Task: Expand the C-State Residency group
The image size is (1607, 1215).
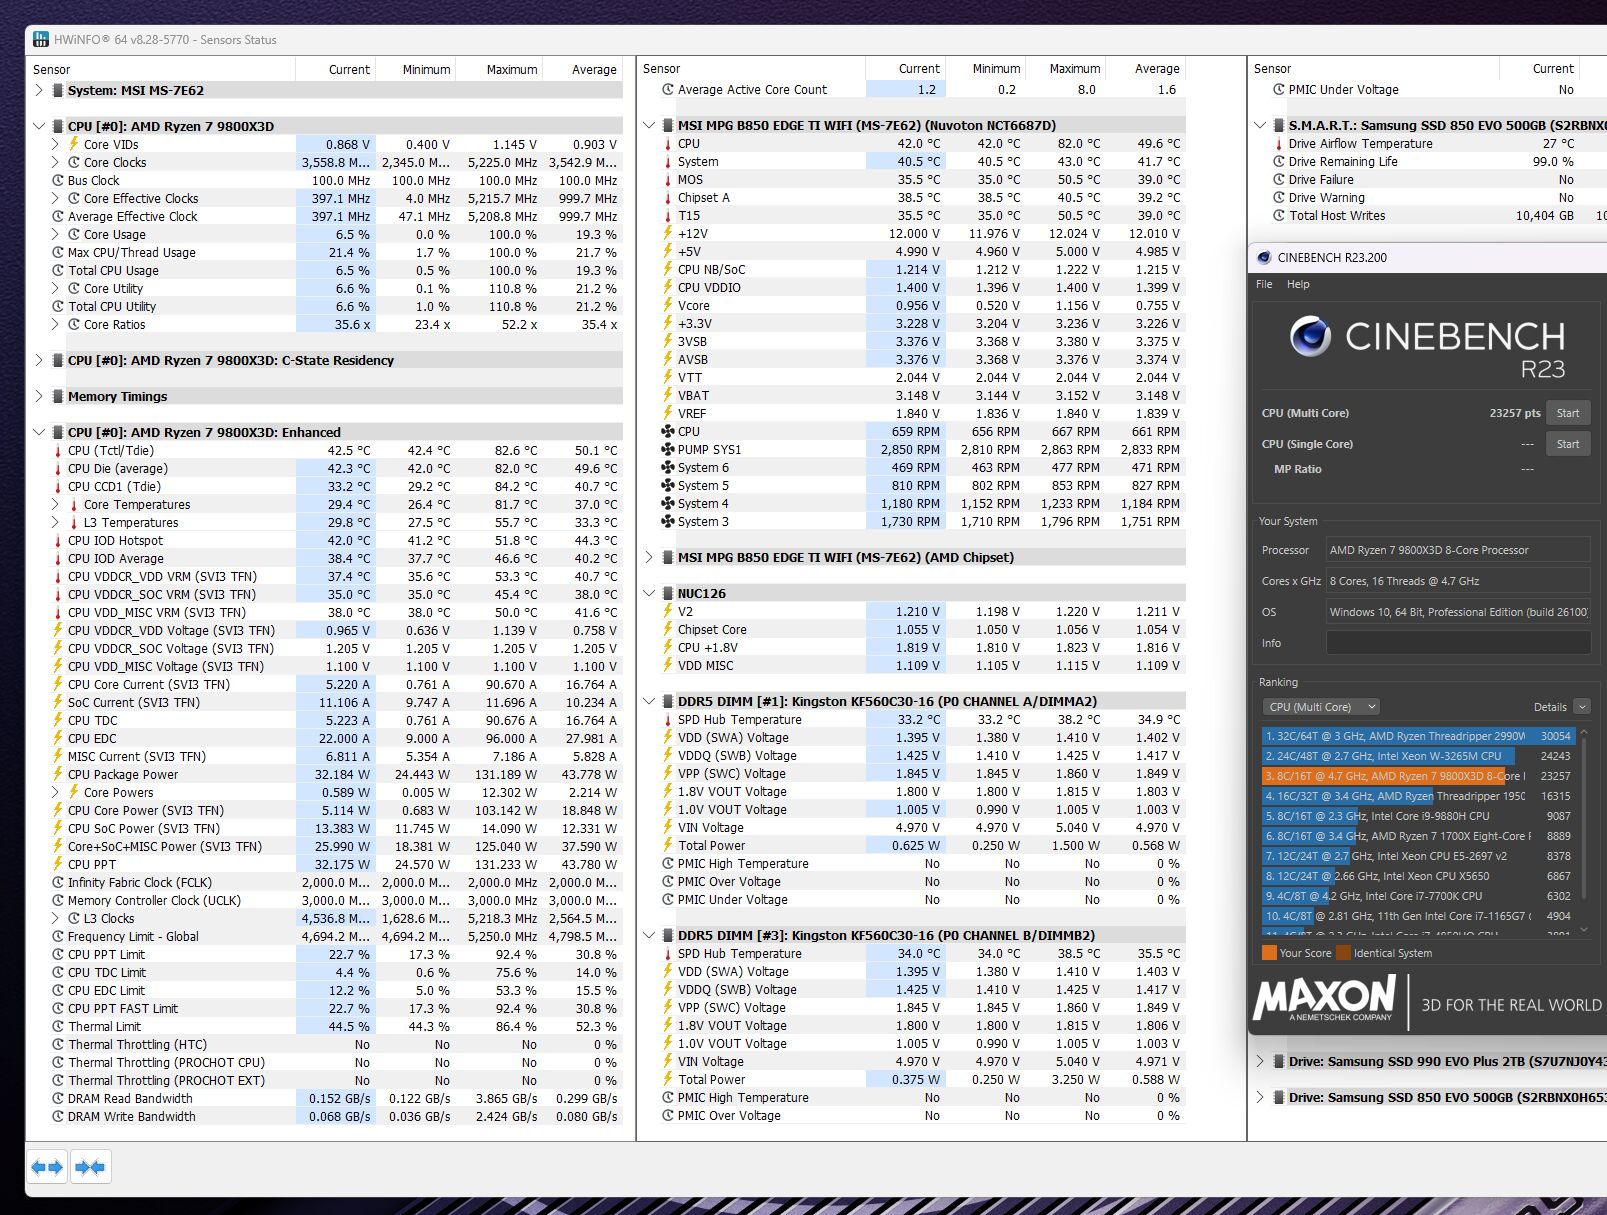Action: tap(39, 360)
